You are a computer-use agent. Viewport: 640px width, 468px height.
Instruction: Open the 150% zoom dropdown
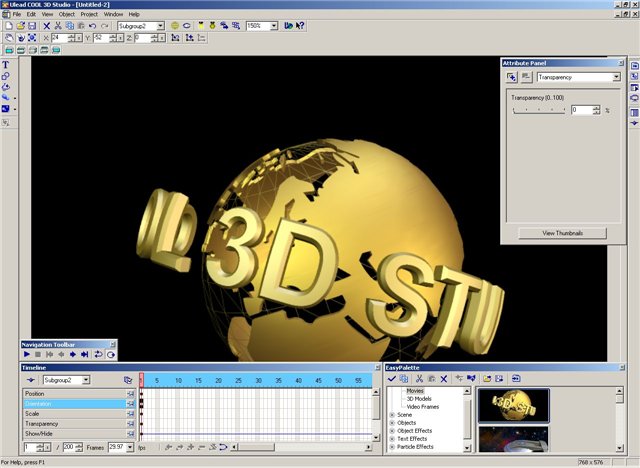(x=274, y=26)
